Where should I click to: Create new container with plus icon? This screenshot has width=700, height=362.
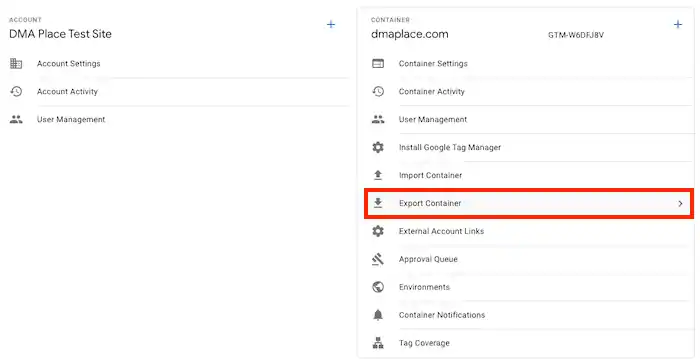click(678, 25)
